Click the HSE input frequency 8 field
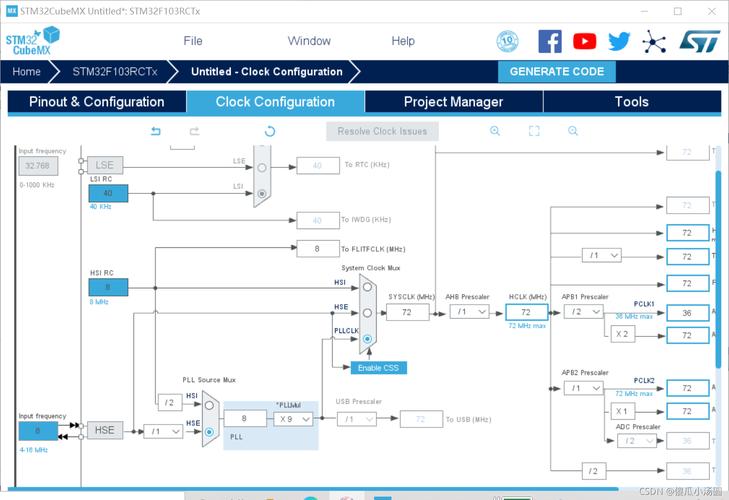The image size is (729, 500). point(38,431)
